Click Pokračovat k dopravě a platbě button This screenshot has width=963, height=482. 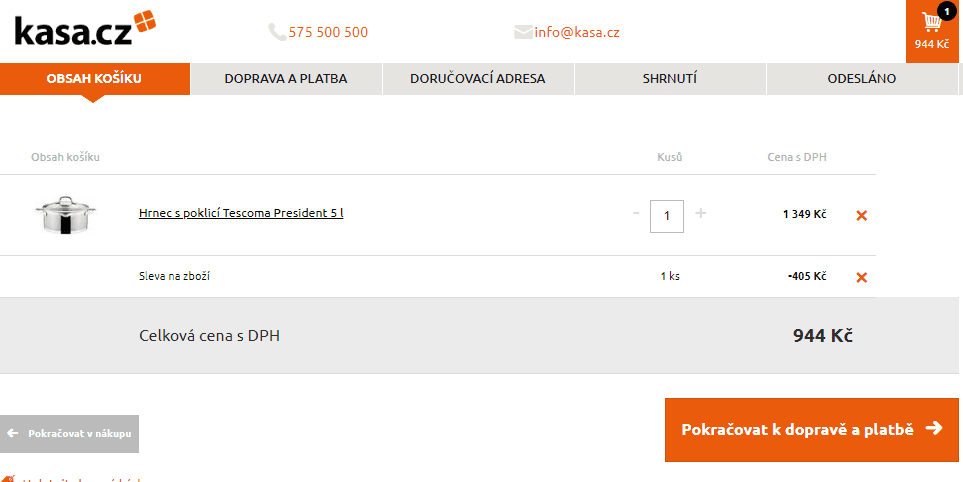coord(812,430)
